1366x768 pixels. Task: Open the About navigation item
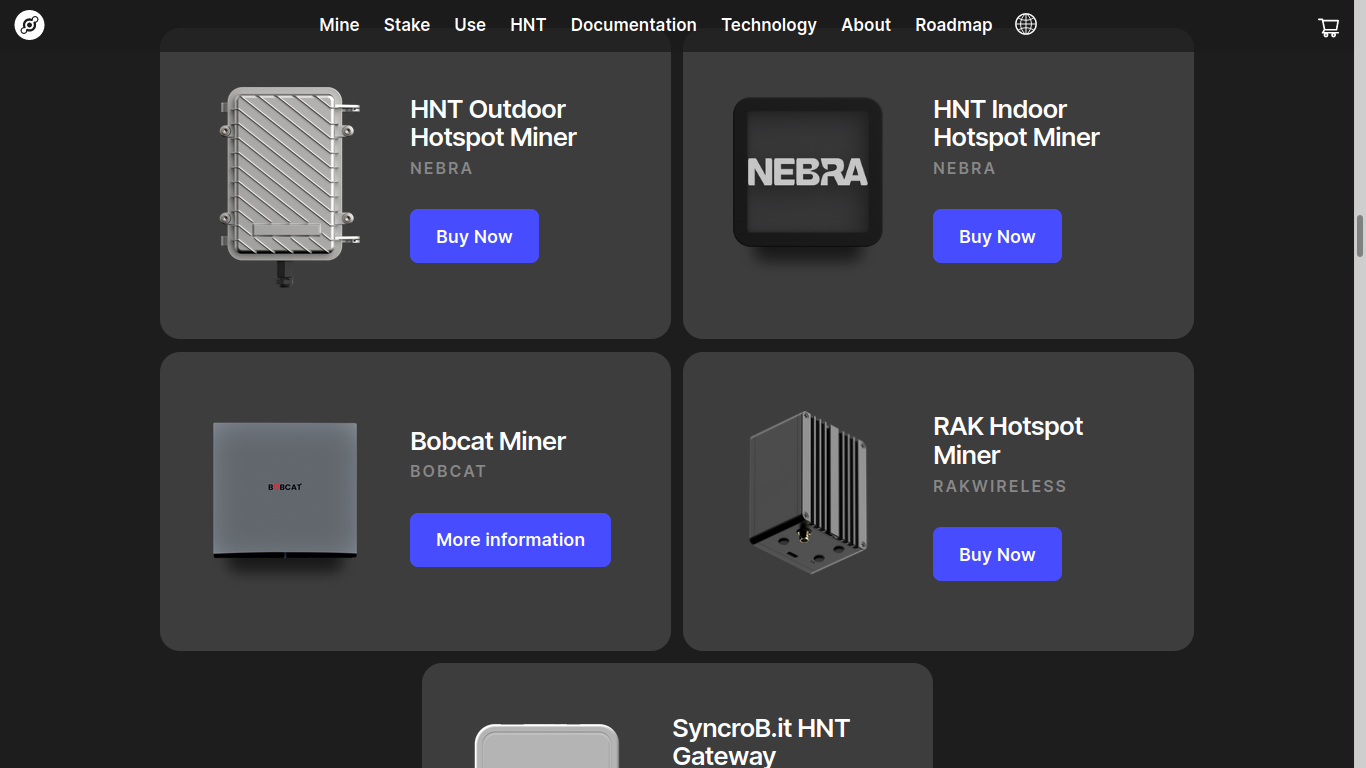click(x=866, y=25)
